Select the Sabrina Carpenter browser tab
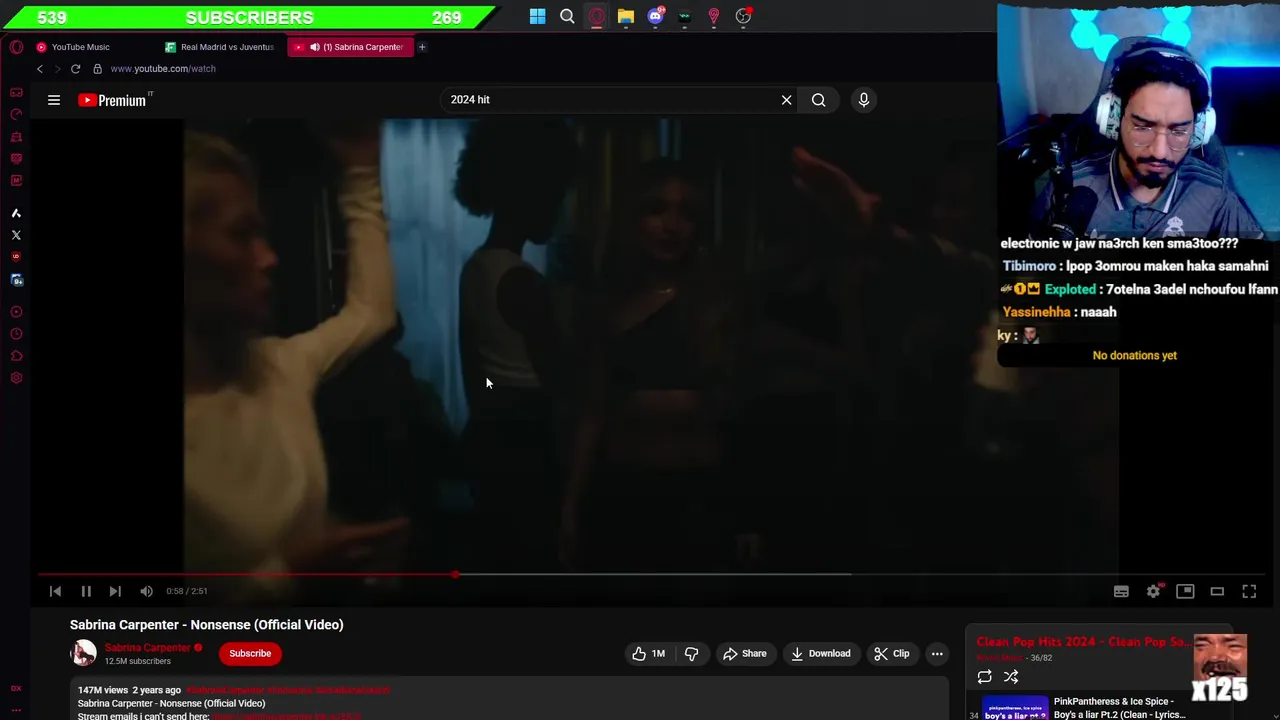Image resolution: width=1280 pixels, height=720 pixels. pyautogui.click(x=350, y=47)
